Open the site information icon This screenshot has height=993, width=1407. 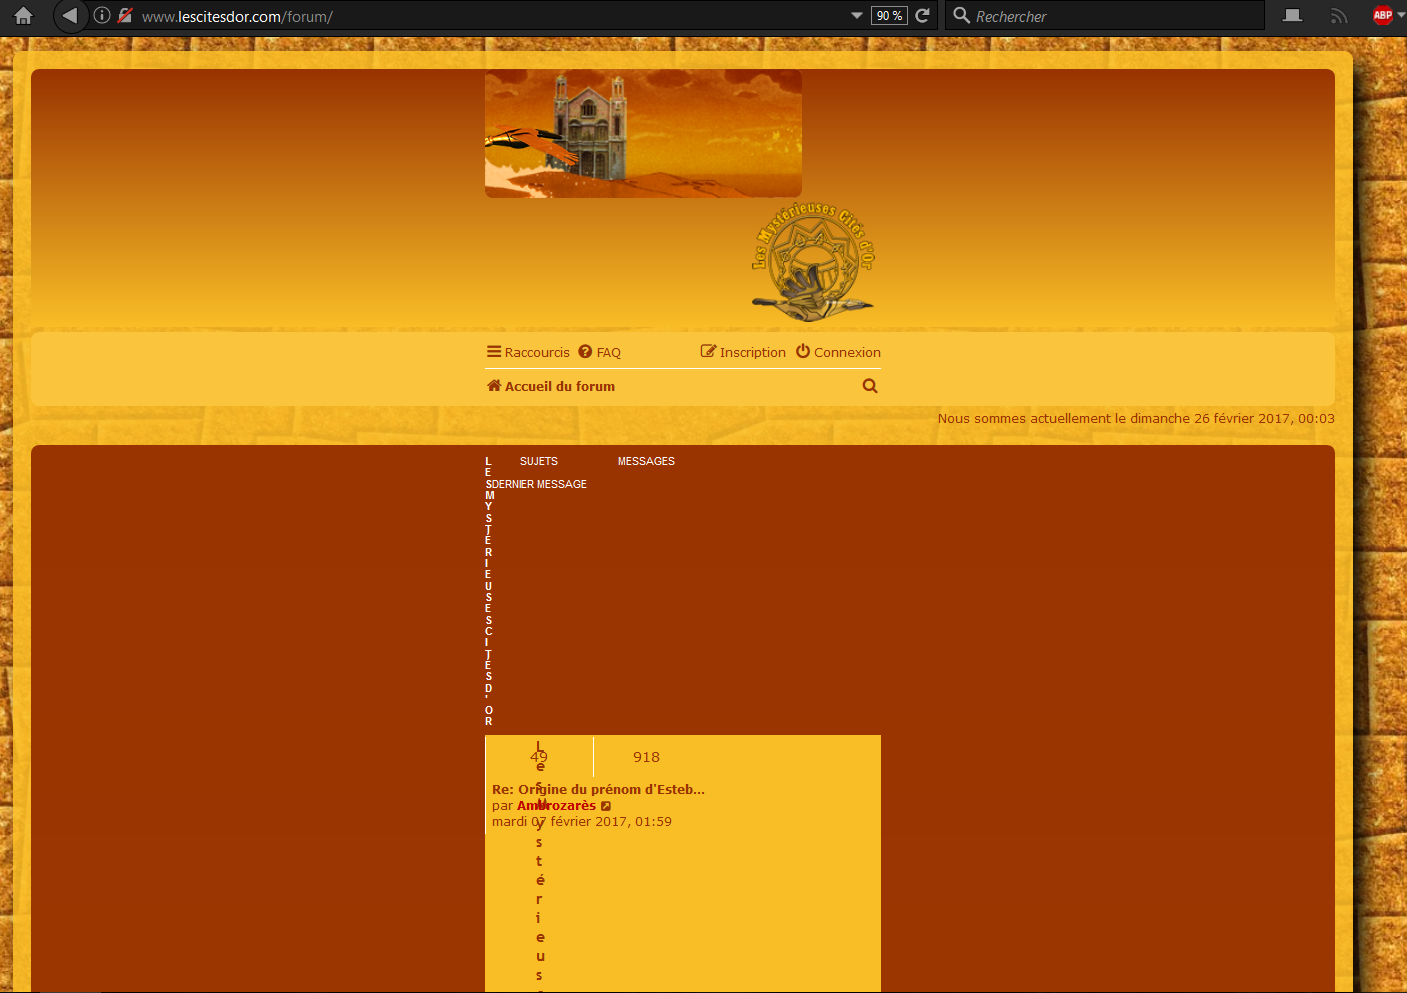pyautogui.click(x=102, y=16)
